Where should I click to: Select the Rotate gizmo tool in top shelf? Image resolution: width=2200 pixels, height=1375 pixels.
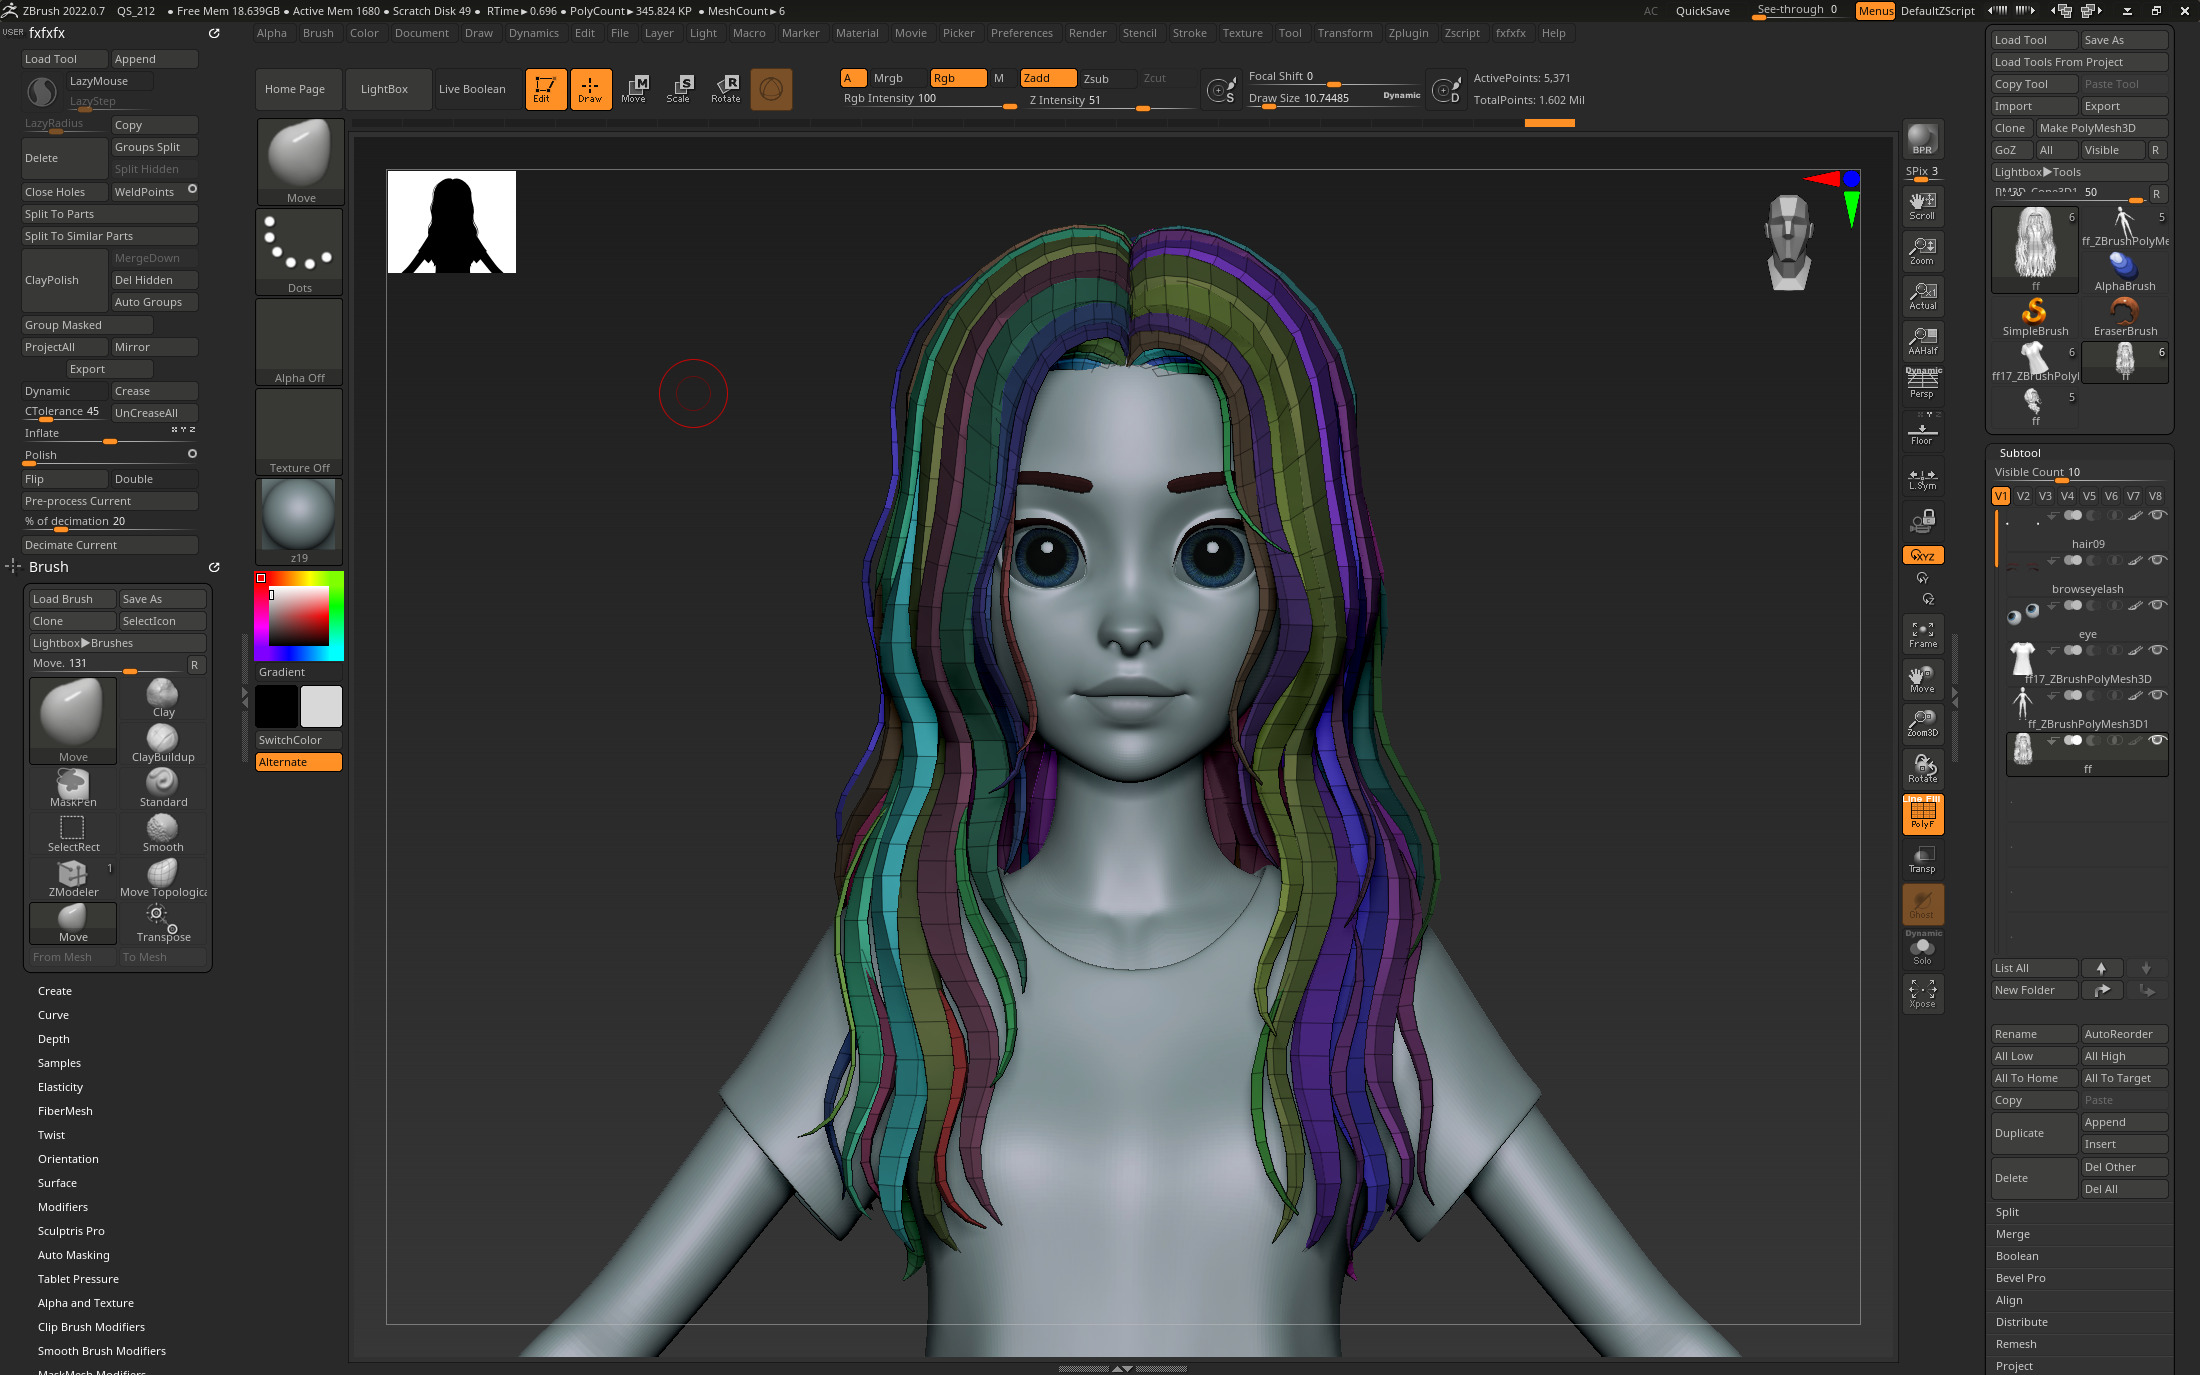click(726, 89)
